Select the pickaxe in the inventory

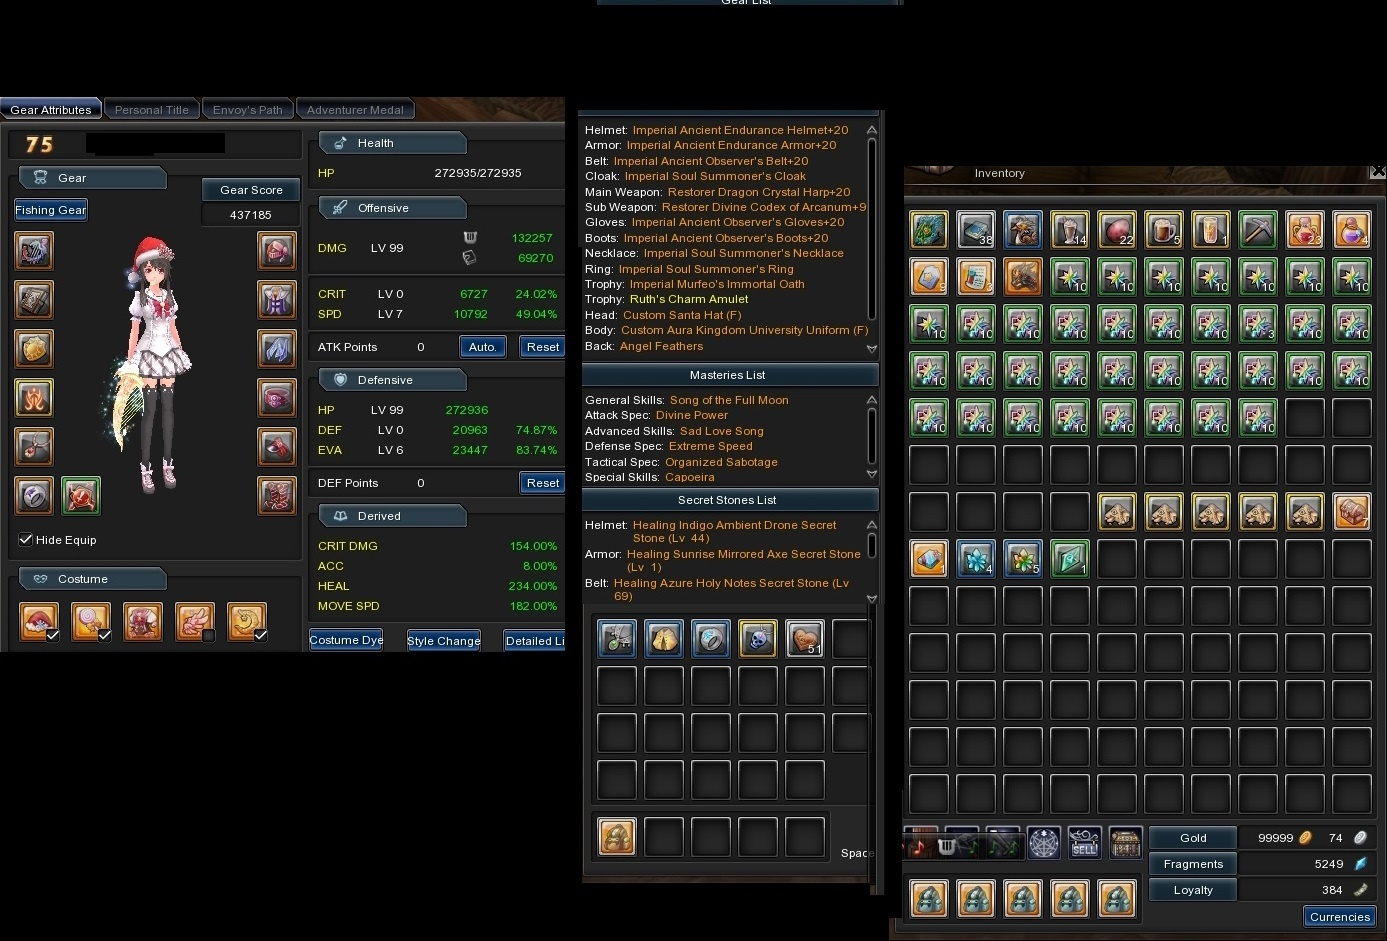point(1258,230)
